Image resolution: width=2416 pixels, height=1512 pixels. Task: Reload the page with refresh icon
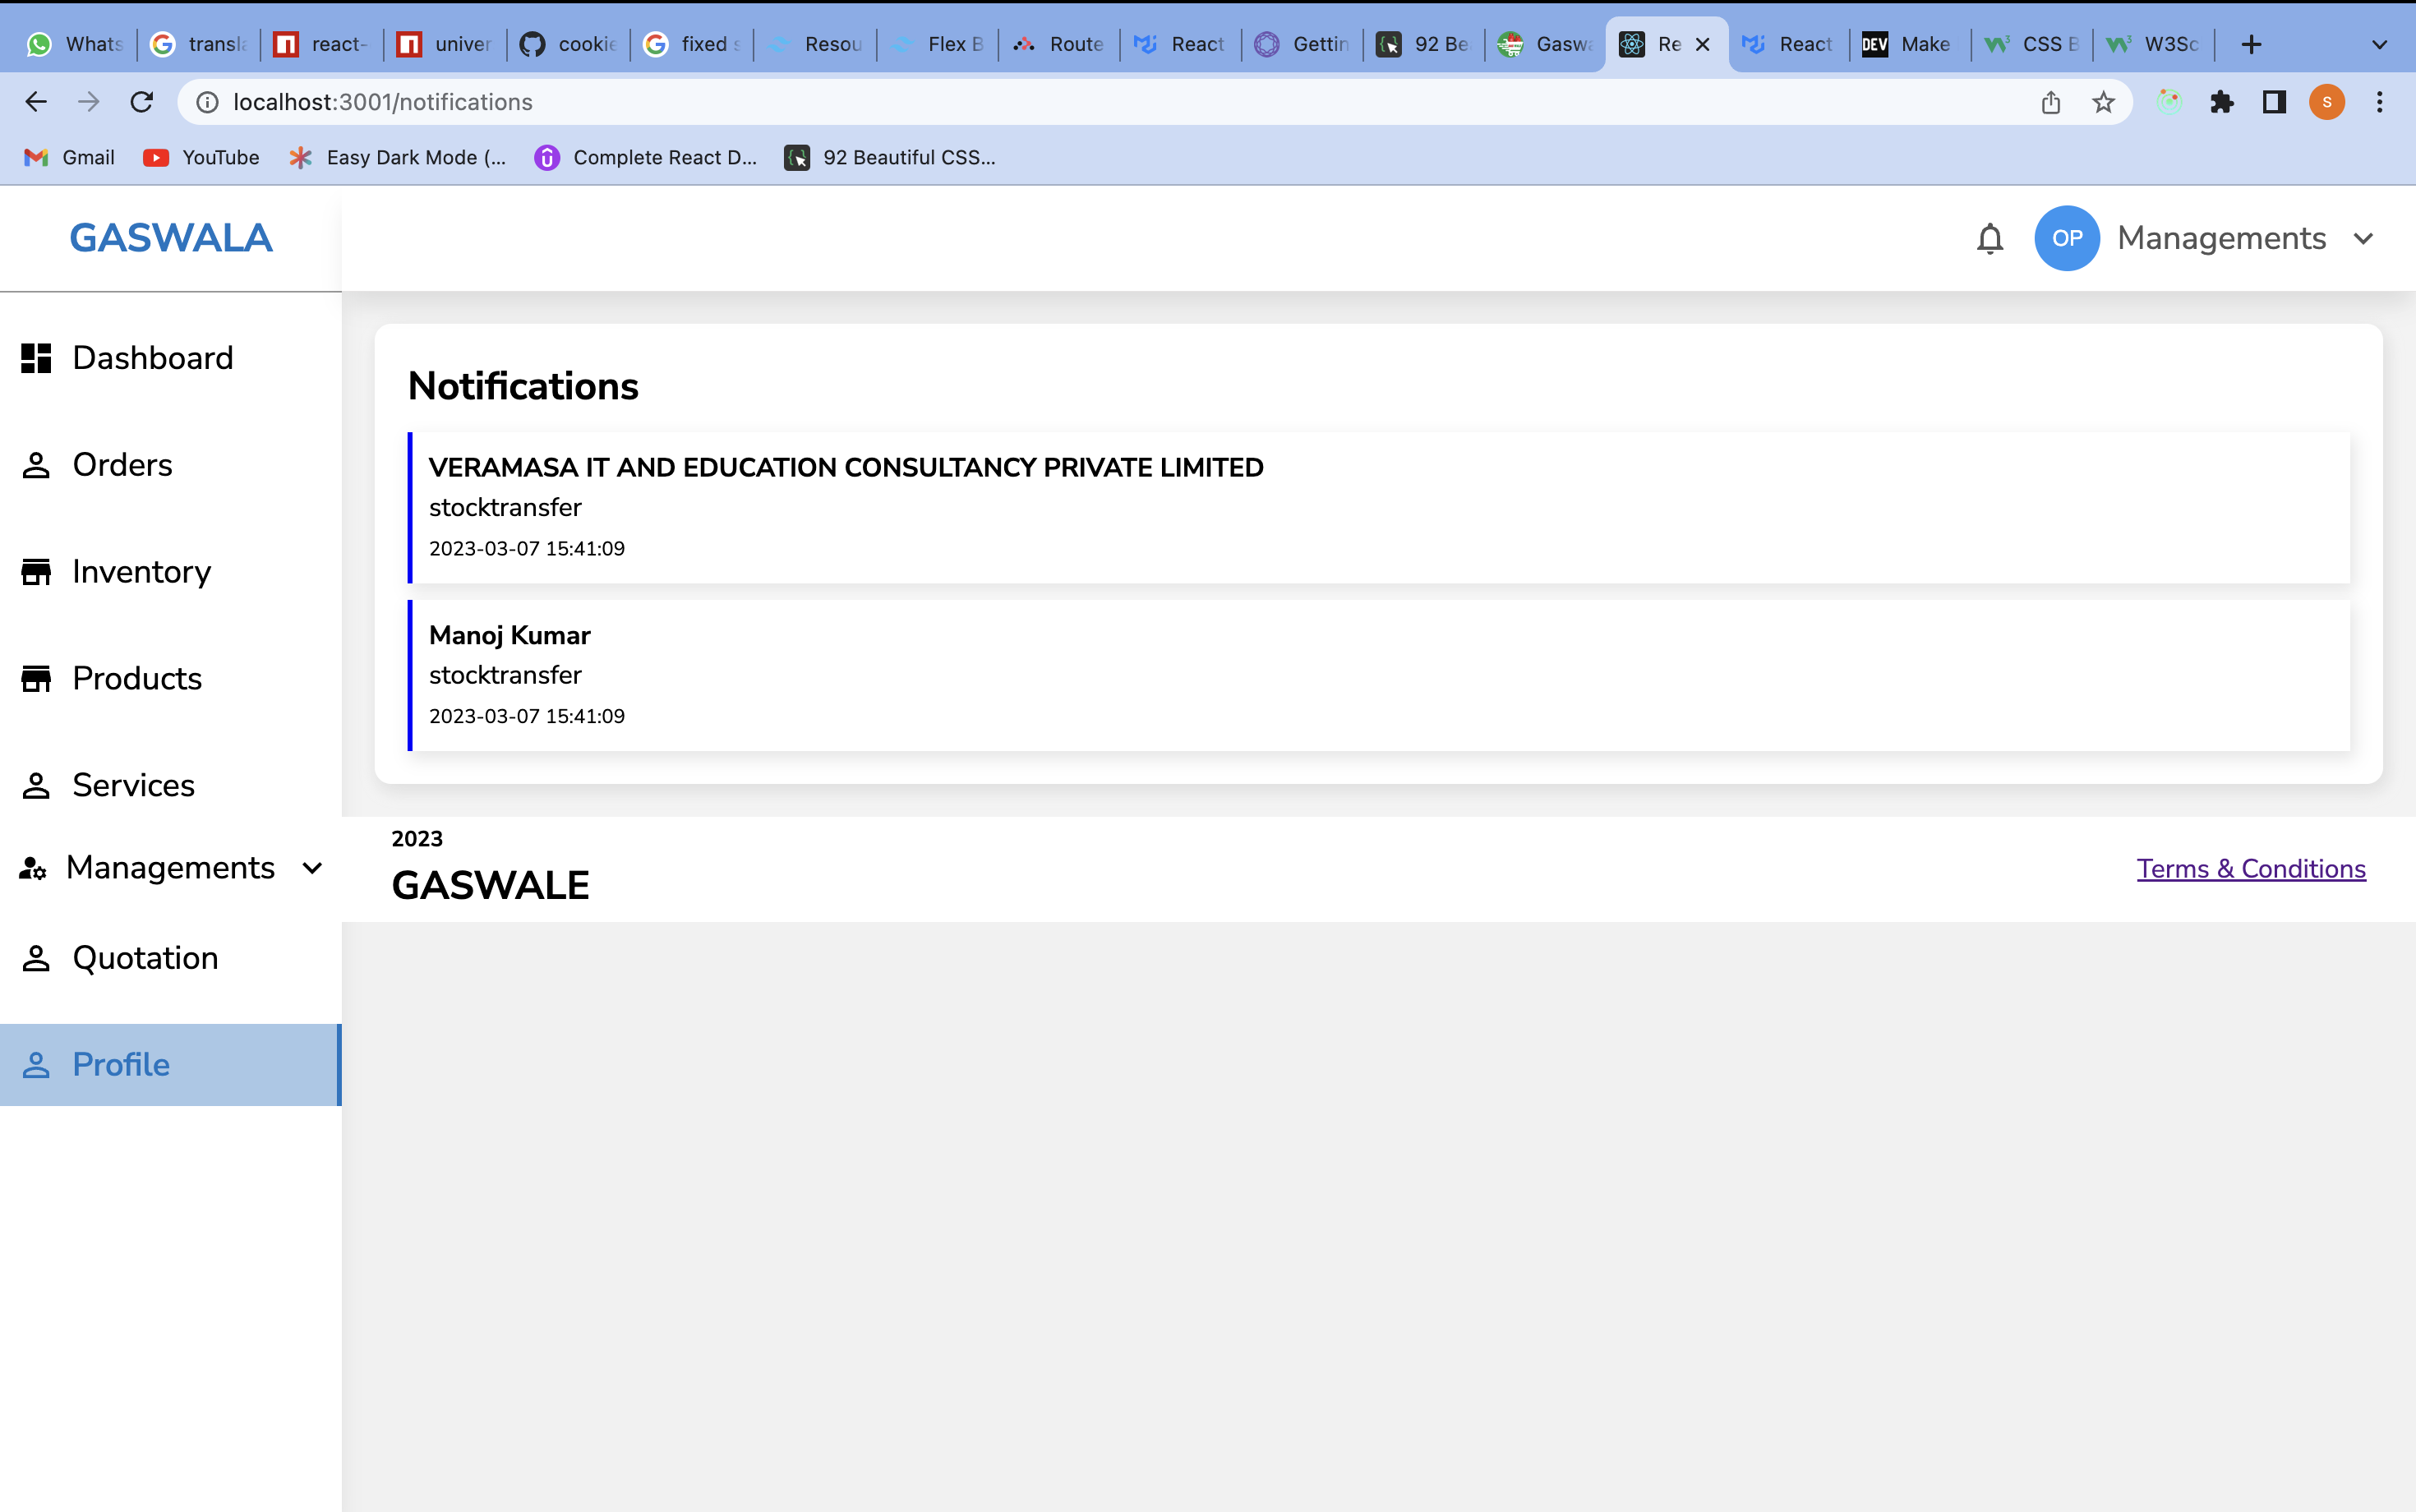[x=142, y=102]
